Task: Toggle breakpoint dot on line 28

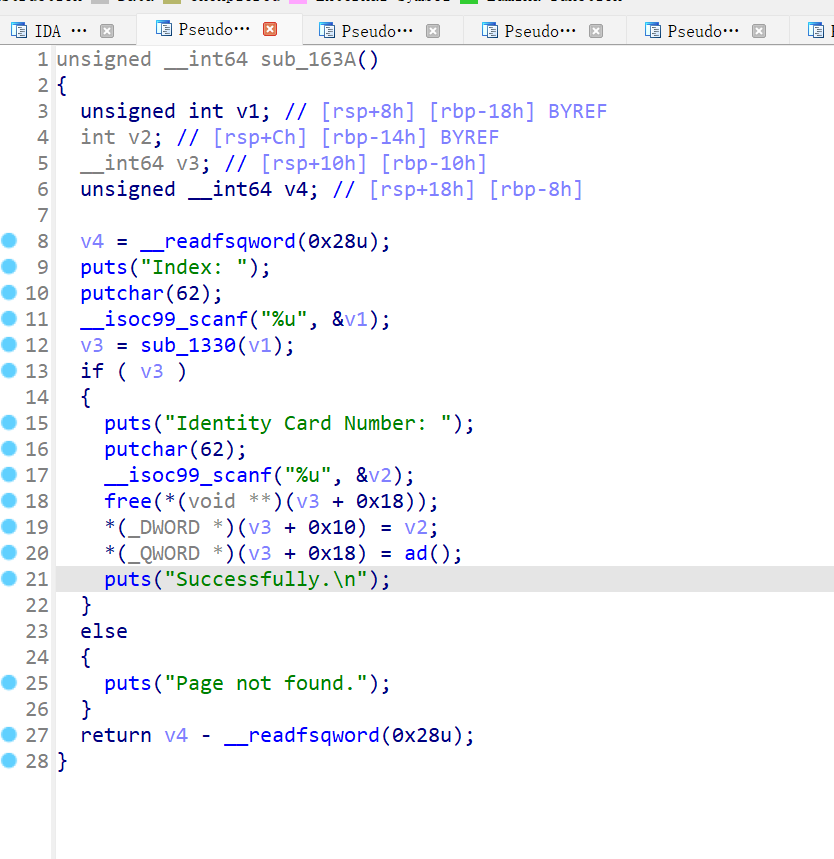Action: tap(9, 760)
